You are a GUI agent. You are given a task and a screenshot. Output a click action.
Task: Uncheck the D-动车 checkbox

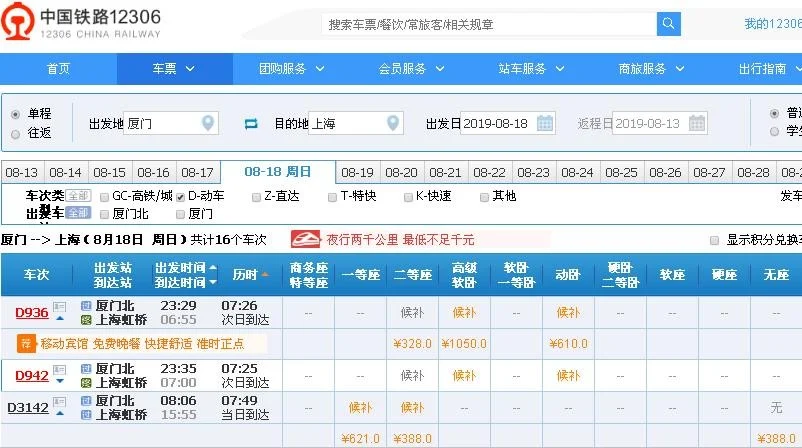click(180, 197)
